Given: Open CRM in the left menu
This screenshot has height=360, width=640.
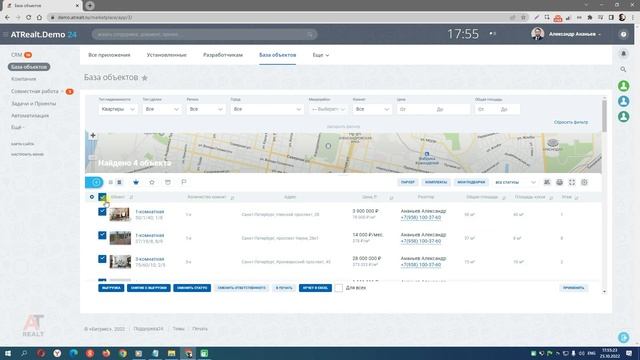Looking at the screenshot, I should pyautogui.click(x=17, y=55).
